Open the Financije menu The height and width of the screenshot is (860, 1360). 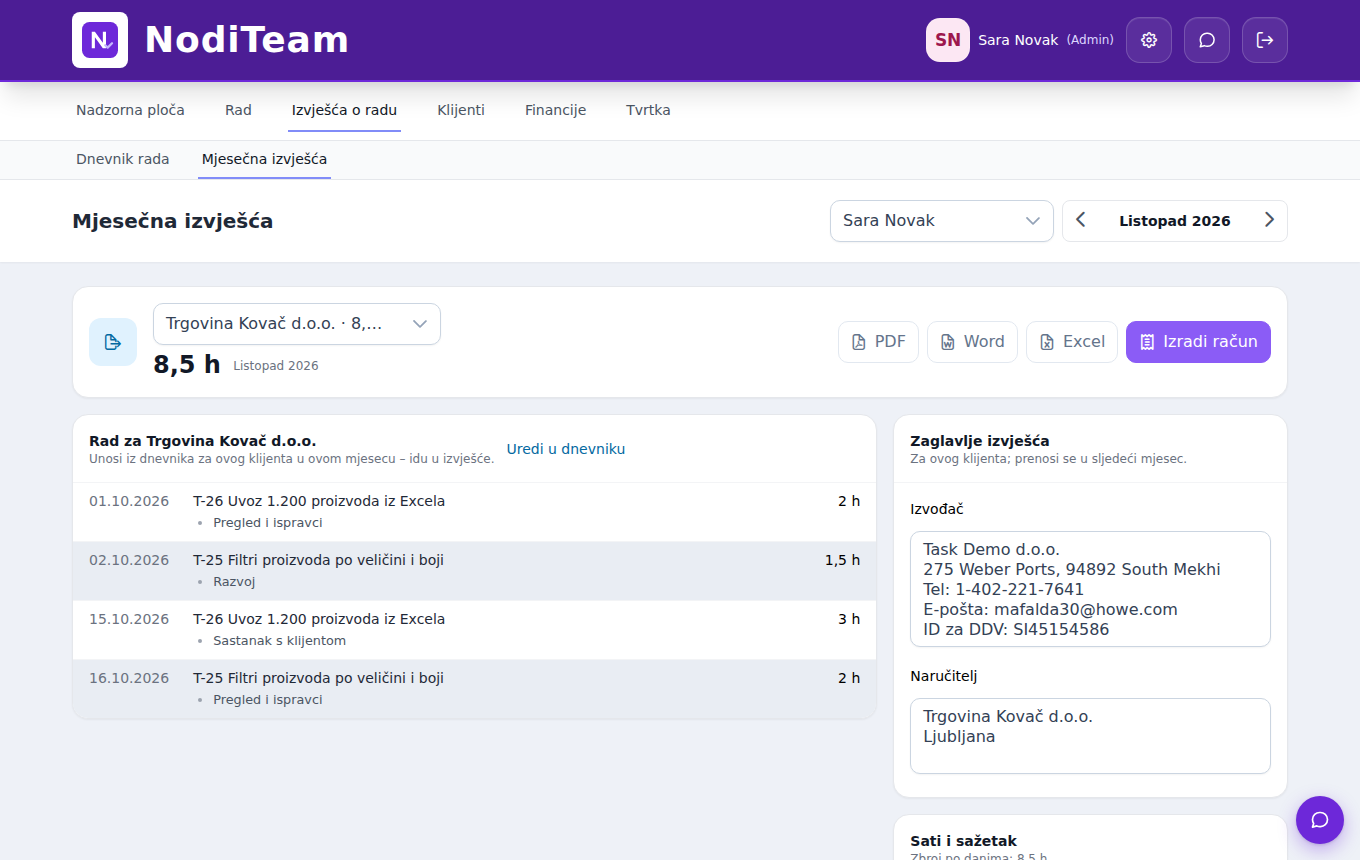tap(555, 110)
